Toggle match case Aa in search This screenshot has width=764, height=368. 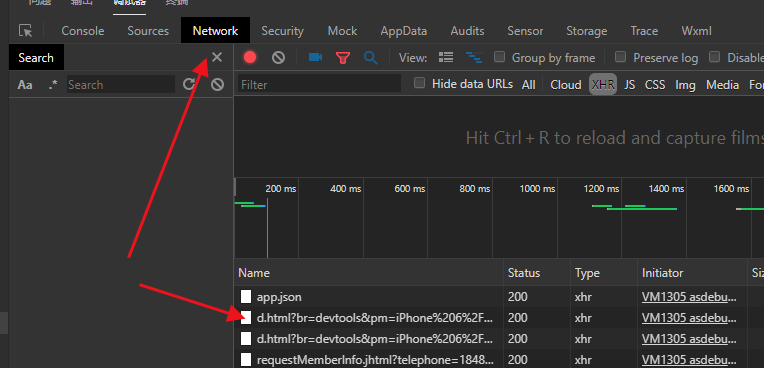pos(25,85)
